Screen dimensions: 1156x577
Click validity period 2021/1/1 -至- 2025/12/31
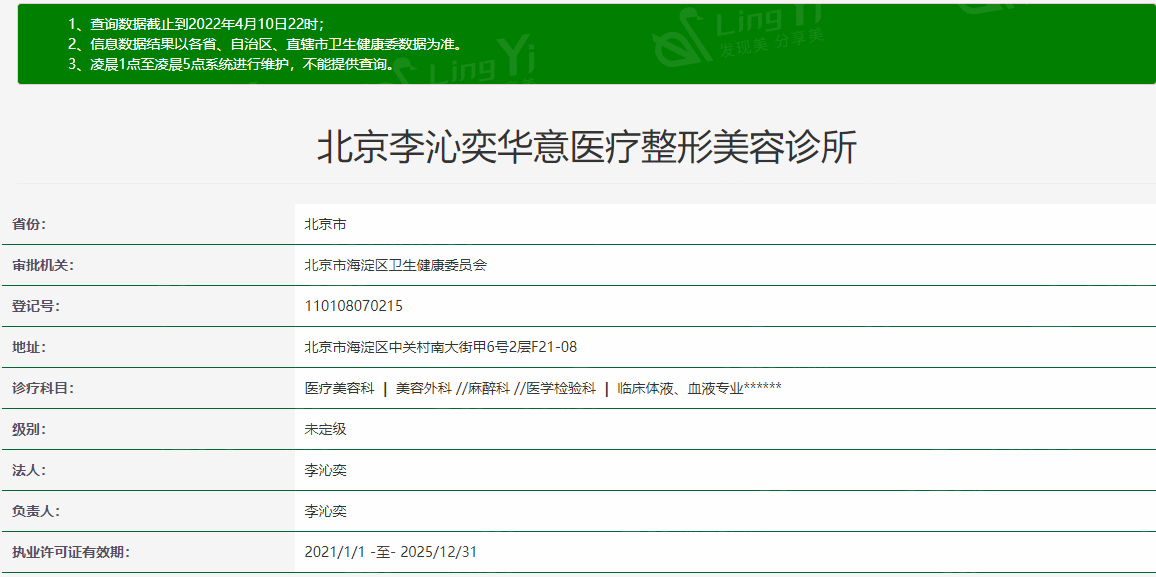tap(390, 551)
